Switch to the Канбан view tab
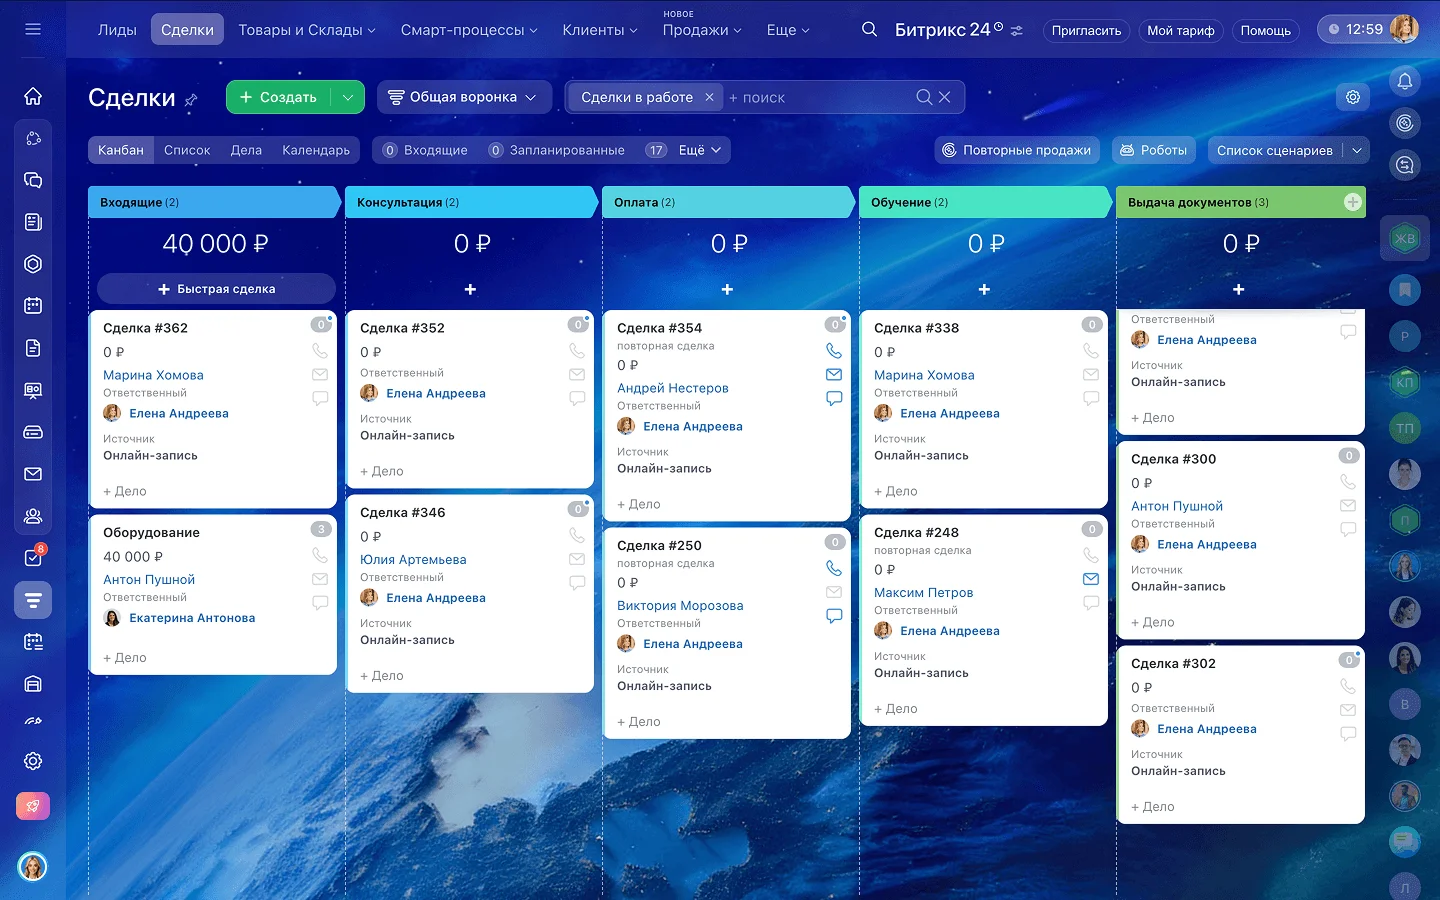This screenshot has height=900, width=1440. pos(121,150)
